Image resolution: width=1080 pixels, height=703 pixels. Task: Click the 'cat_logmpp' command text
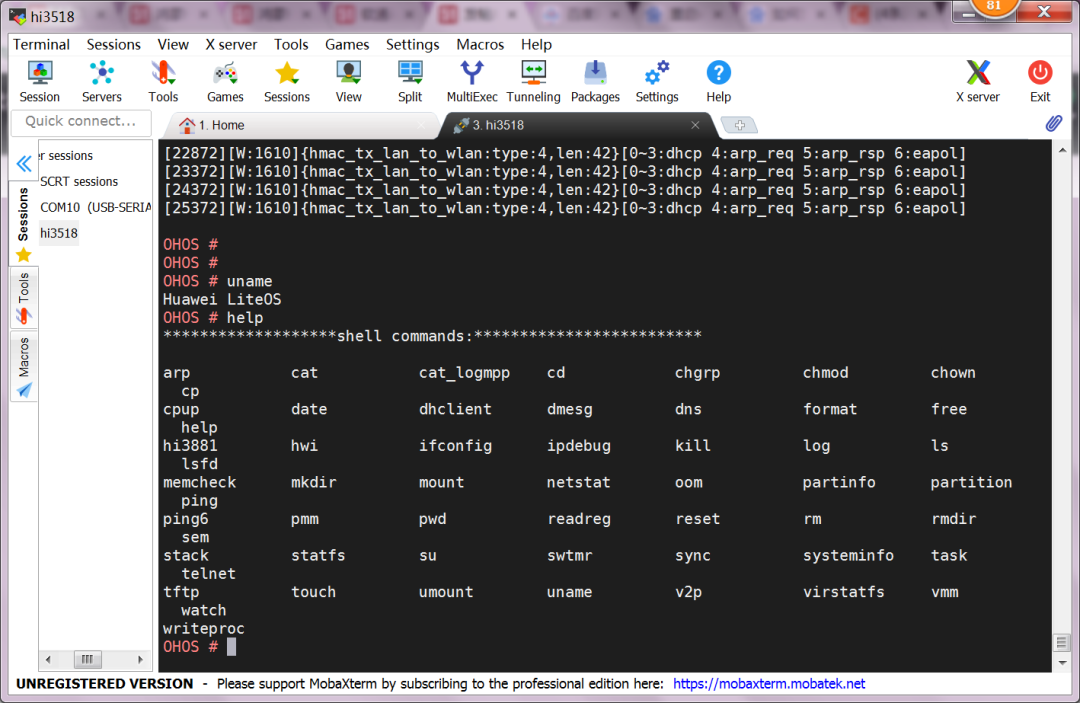(464, 373)
